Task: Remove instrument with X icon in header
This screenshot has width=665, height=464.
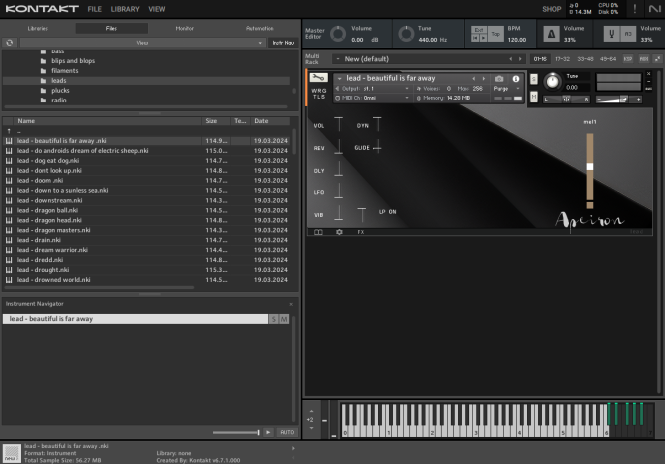Action: pos(648,74)
